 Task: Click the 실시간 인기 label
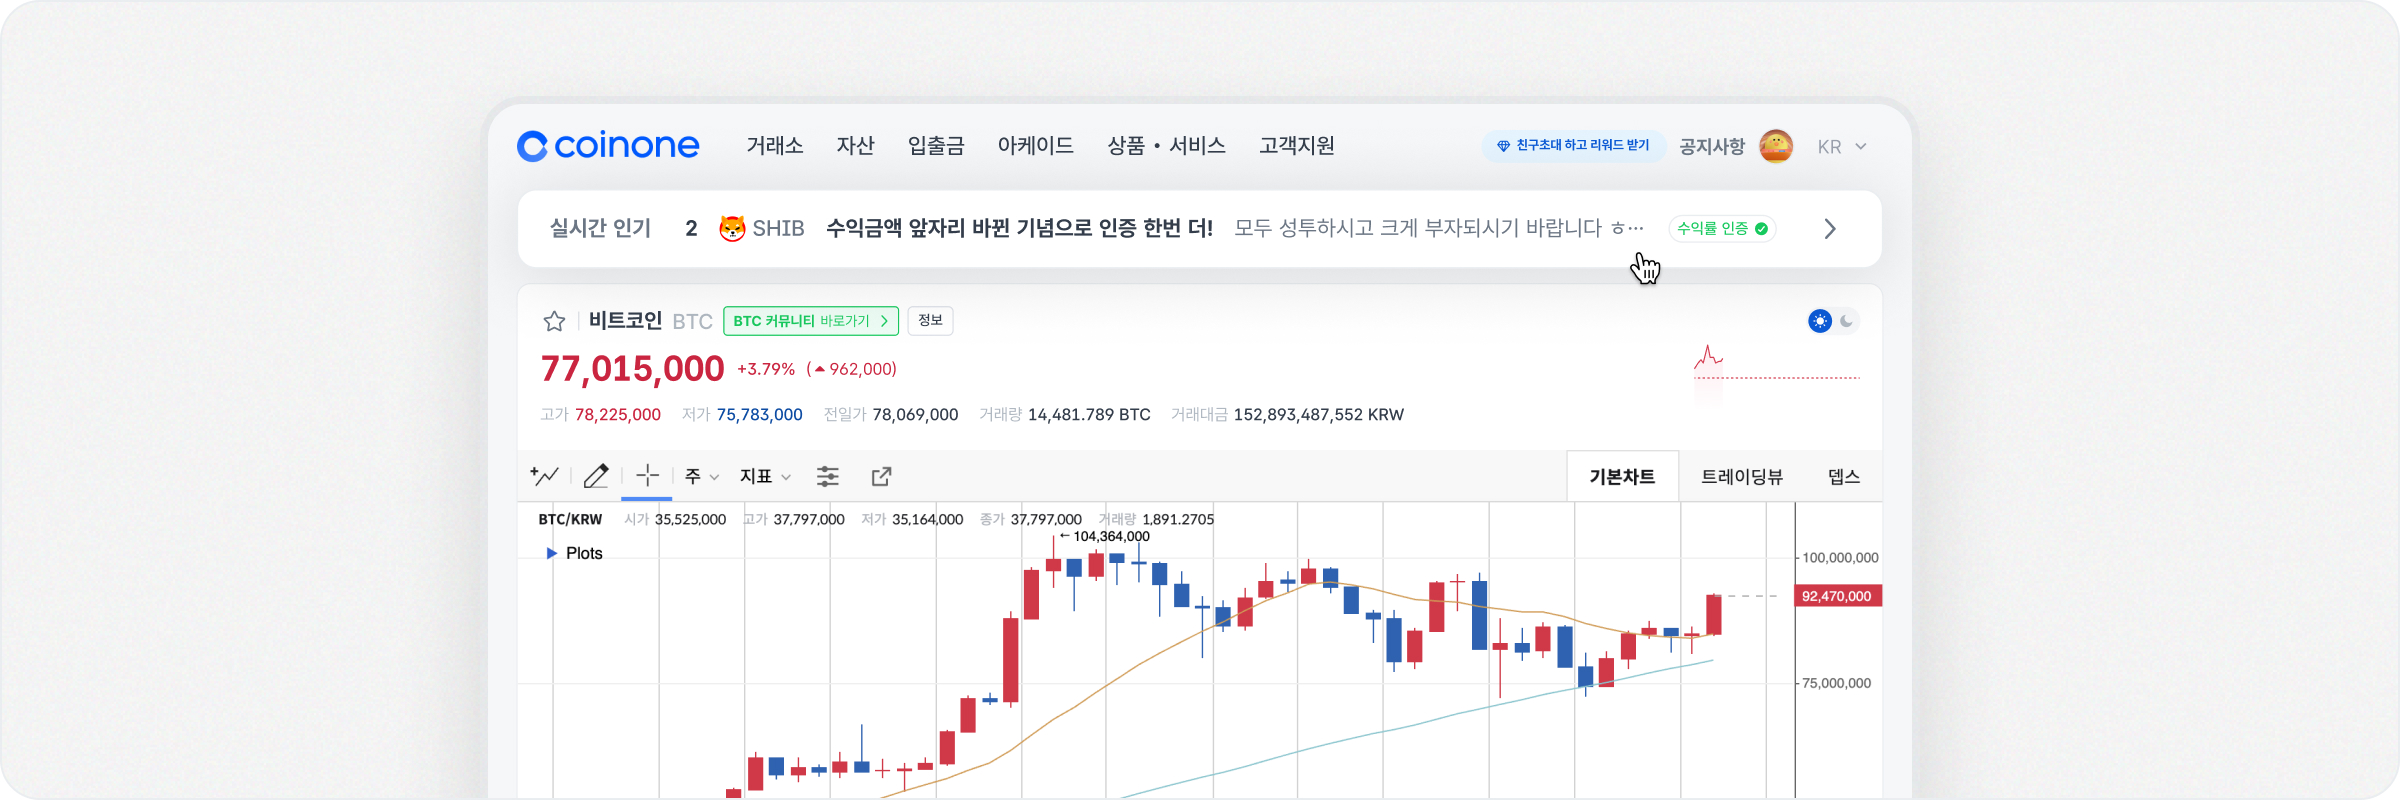(x=600, y=229)
